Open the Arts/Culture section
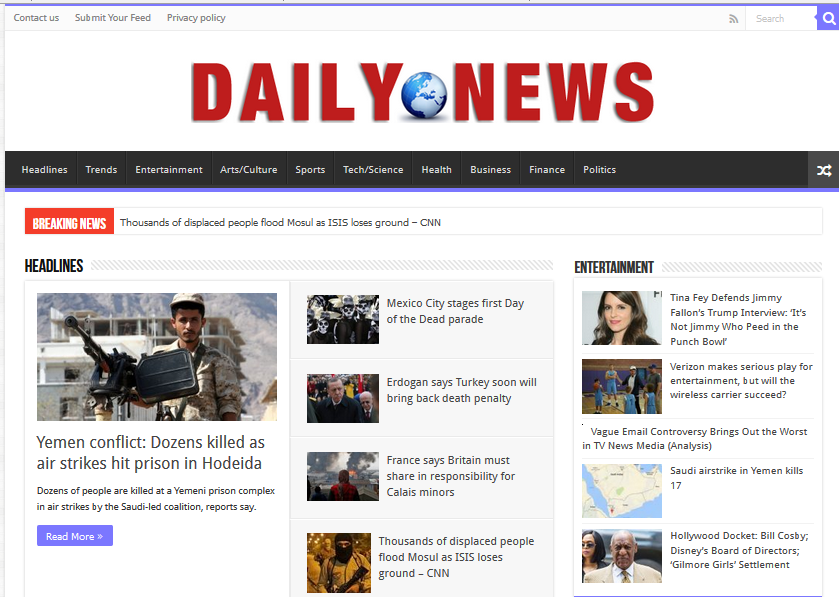The image size is (839, 597). click(x=249, y=170)
